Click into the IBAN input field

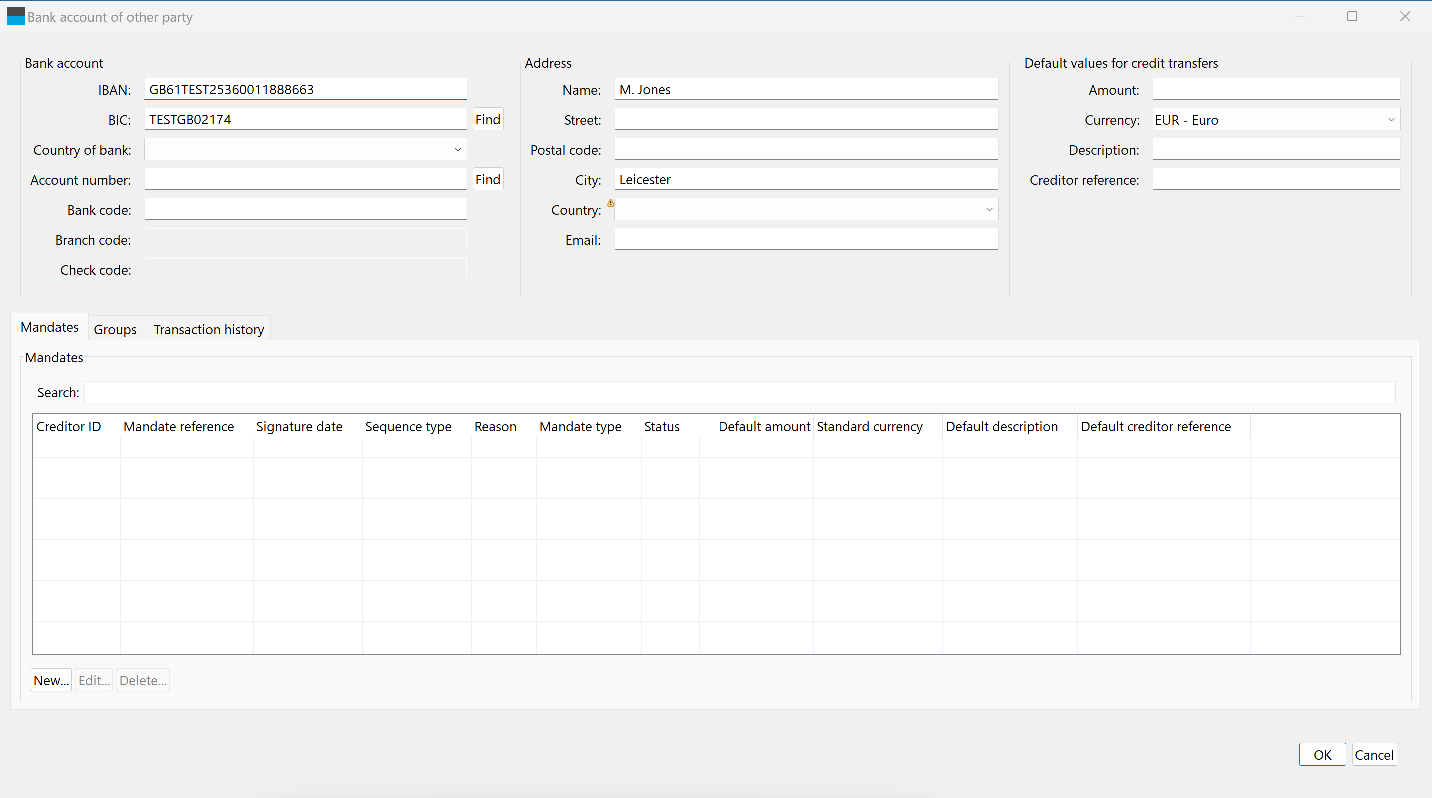[305, 90]
